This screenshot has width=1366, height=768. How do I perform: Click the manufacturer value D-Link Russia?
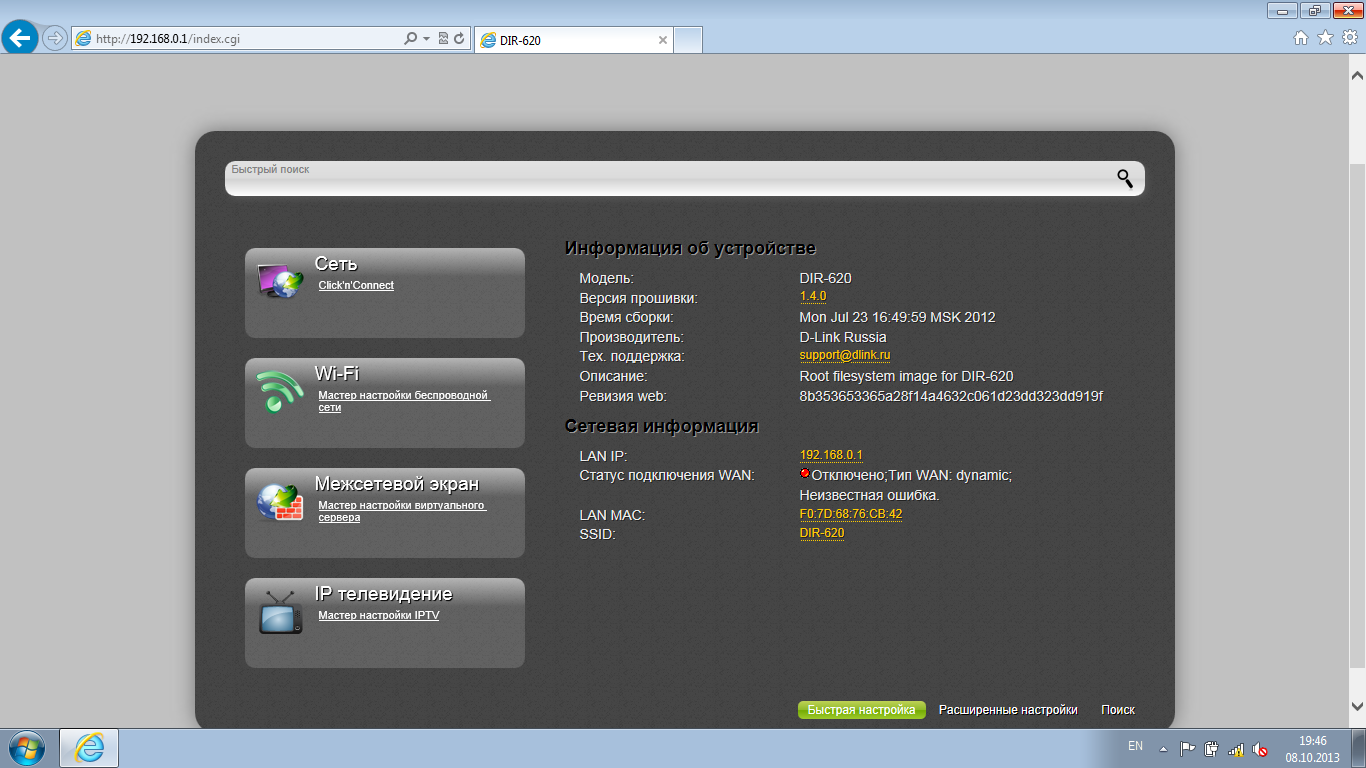coord(843,337)
